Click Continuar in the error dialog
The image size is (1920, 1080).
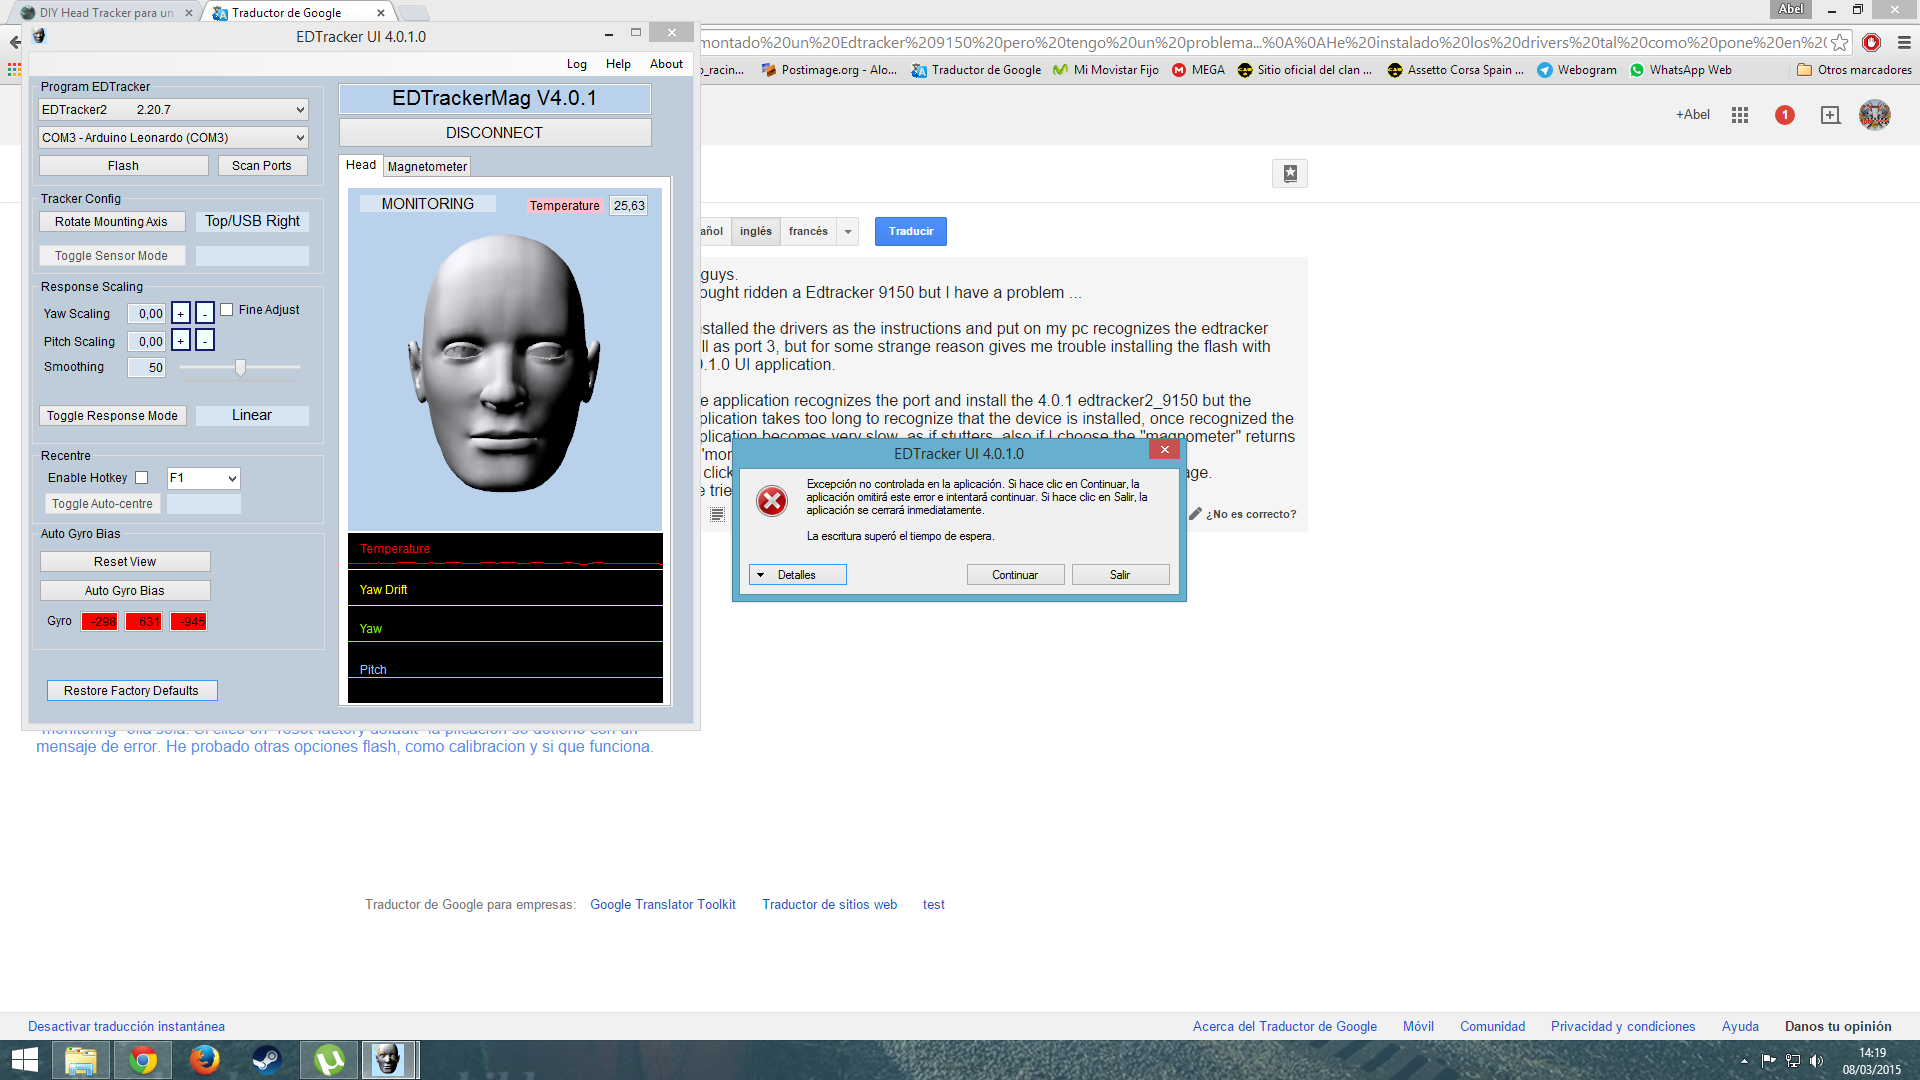coord(1015,575)
